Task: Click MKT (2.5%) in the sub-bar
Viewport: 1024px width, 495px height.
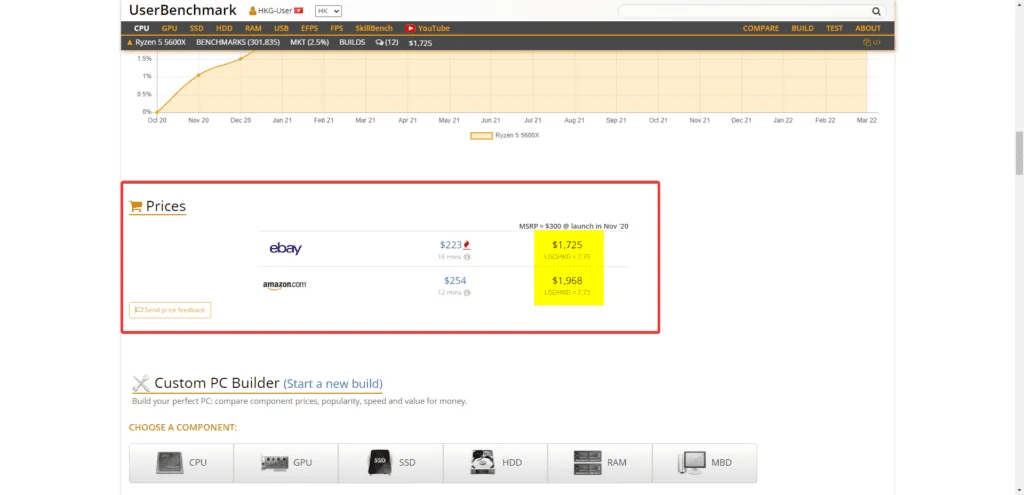Action: click(x=310, y=42)
